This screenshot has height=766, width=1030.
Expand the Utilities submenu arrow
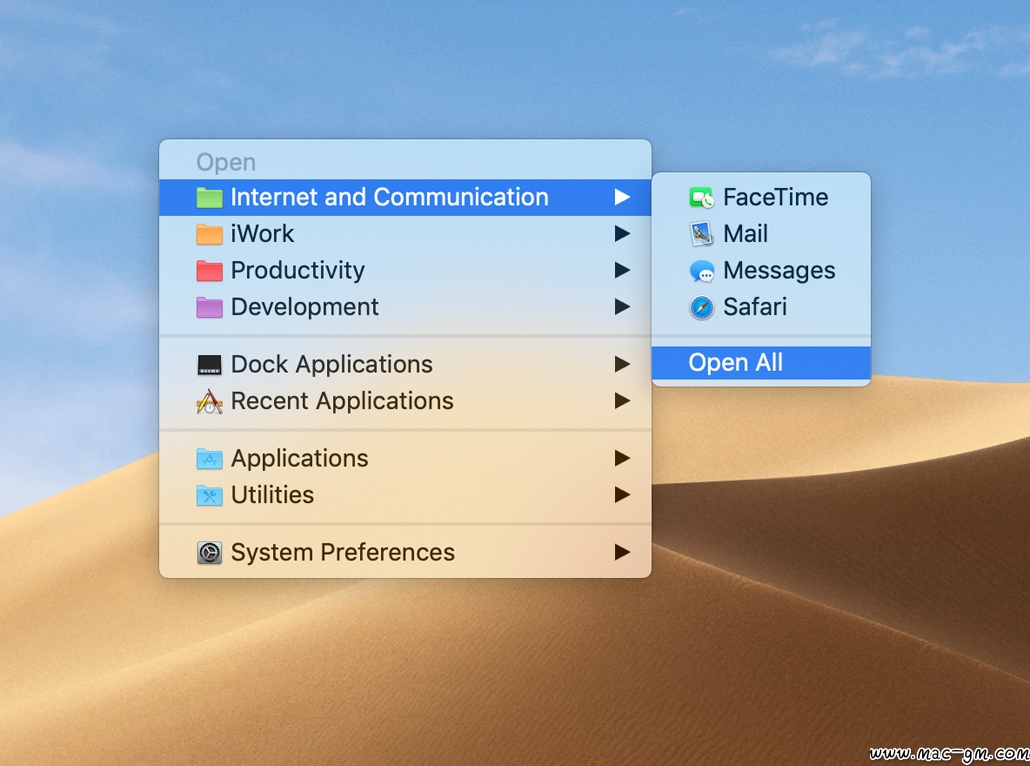pos(622,495)
